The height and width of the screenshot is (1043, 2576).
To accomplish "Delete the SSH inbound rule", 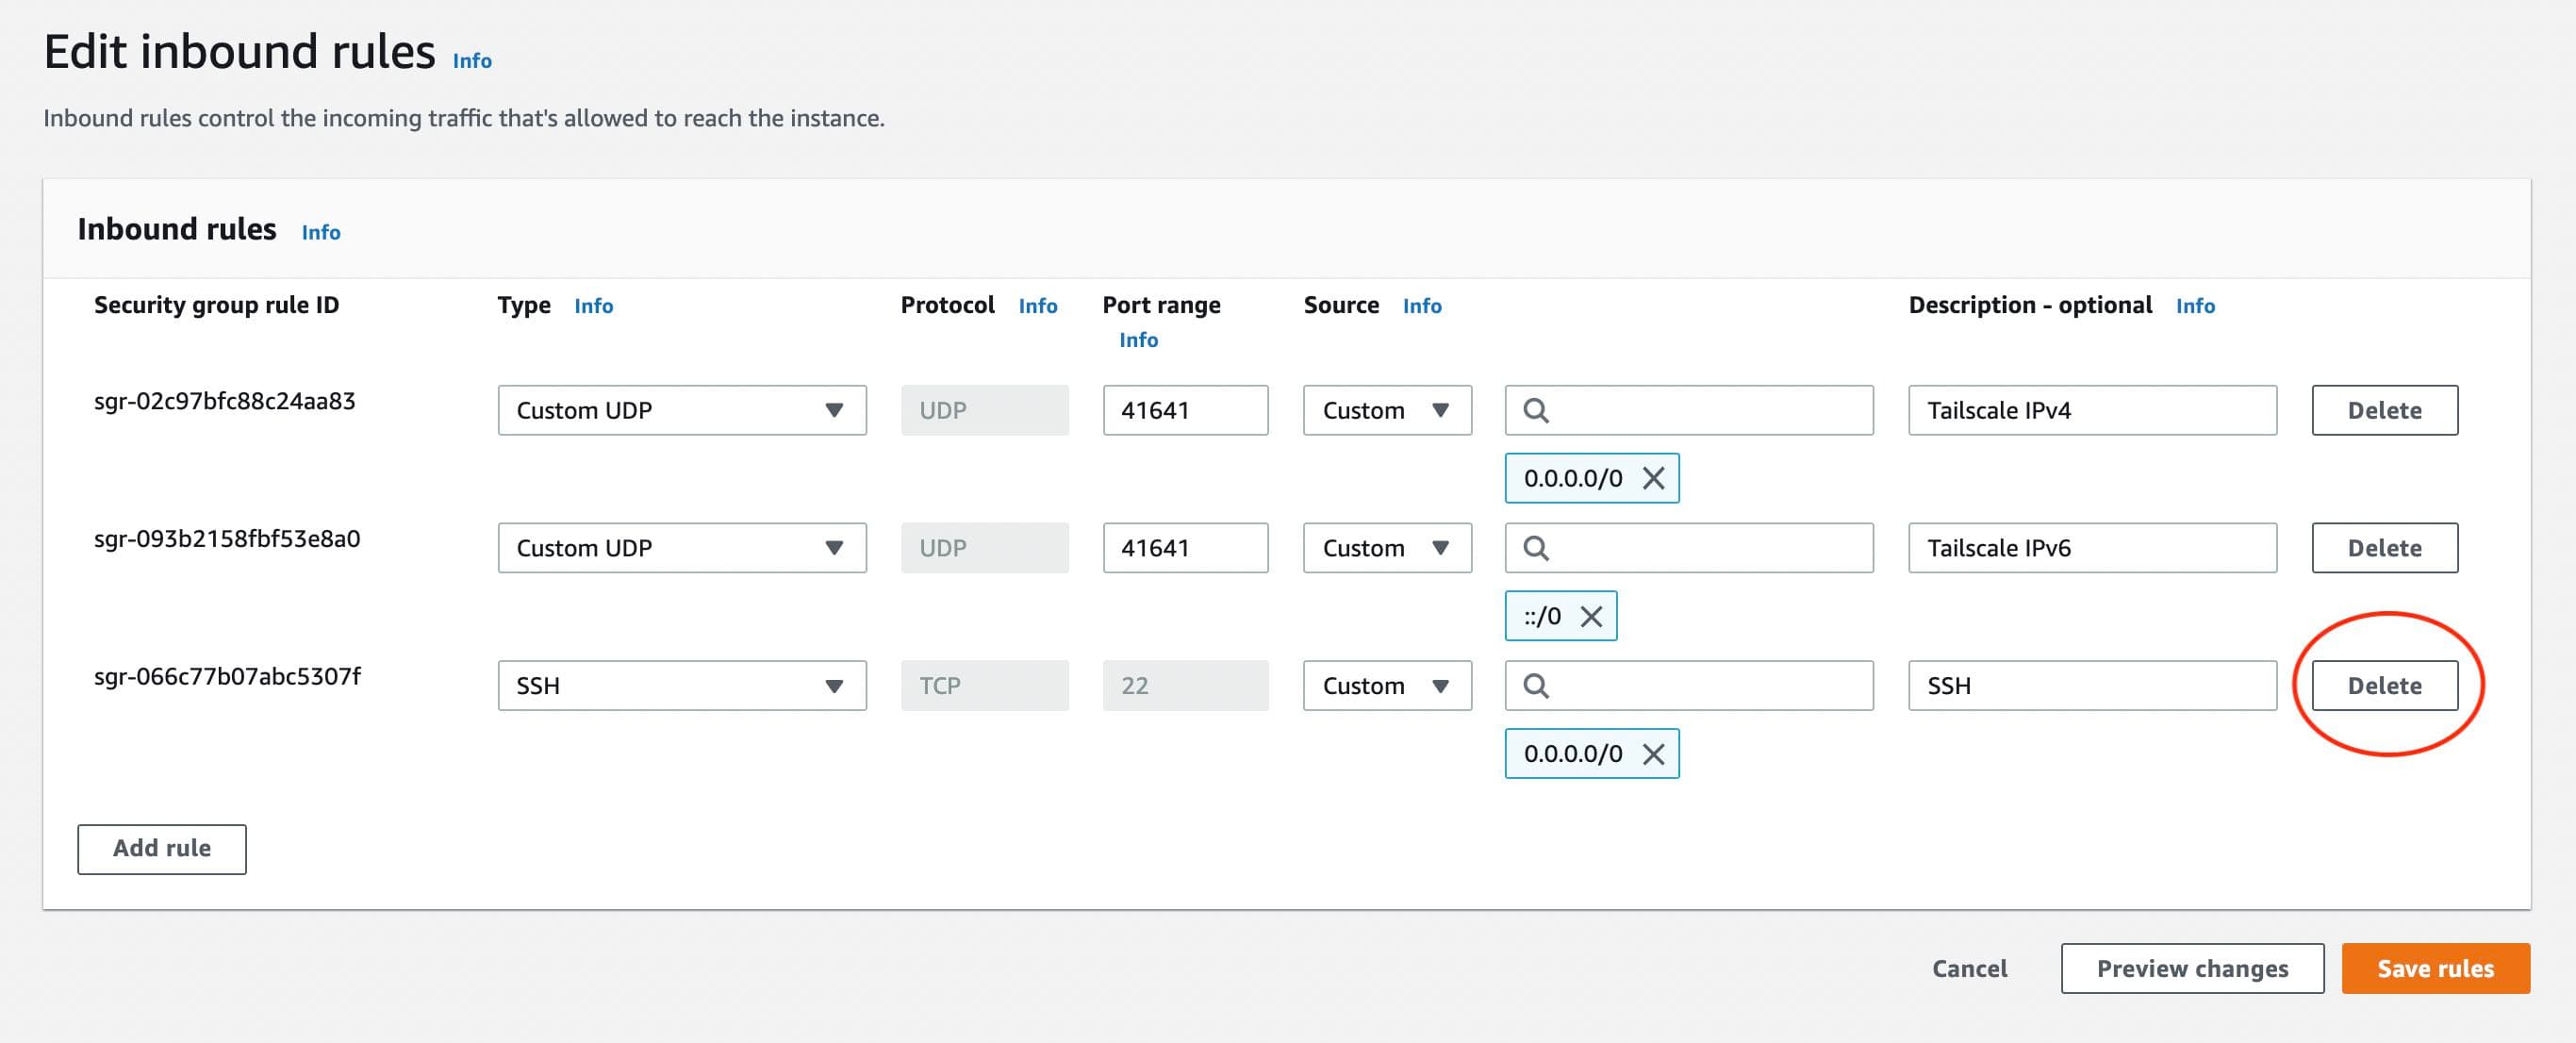I will (x=2384, y=686).
